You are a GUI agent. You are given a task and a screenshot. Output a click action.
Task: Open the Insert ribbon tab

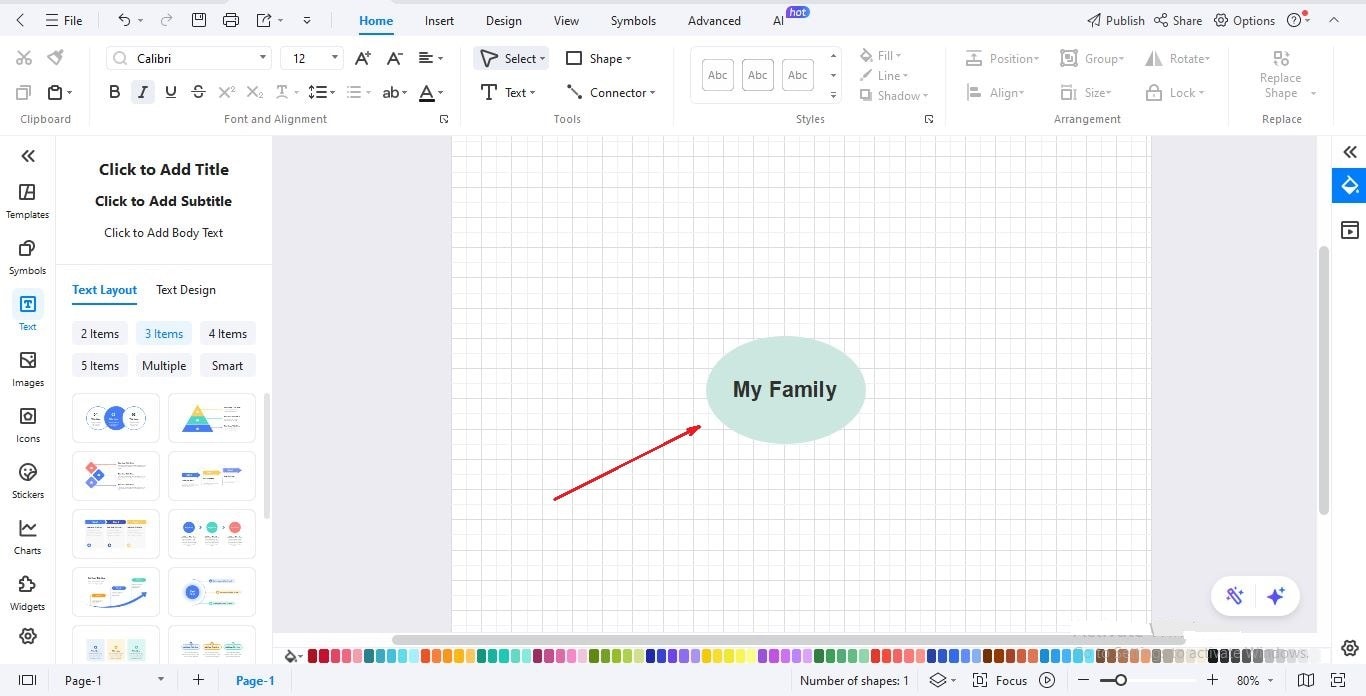point(439,20)
